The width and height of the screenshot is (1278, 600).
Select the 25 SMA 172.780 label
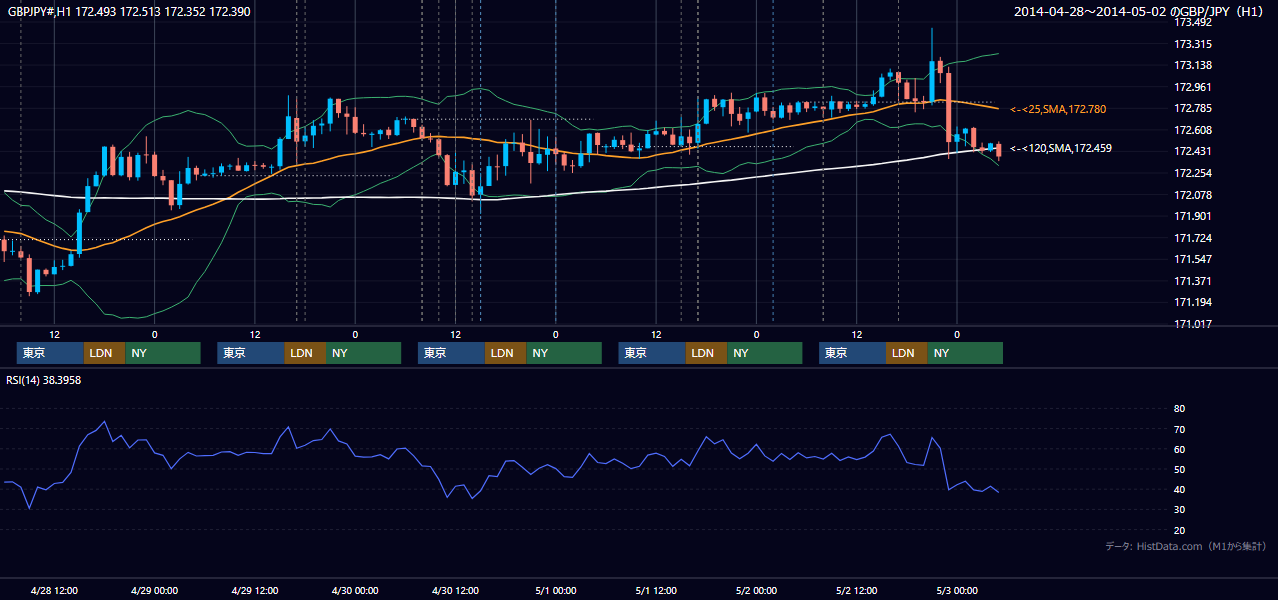pyautogui.click(x=1058, y=109)
